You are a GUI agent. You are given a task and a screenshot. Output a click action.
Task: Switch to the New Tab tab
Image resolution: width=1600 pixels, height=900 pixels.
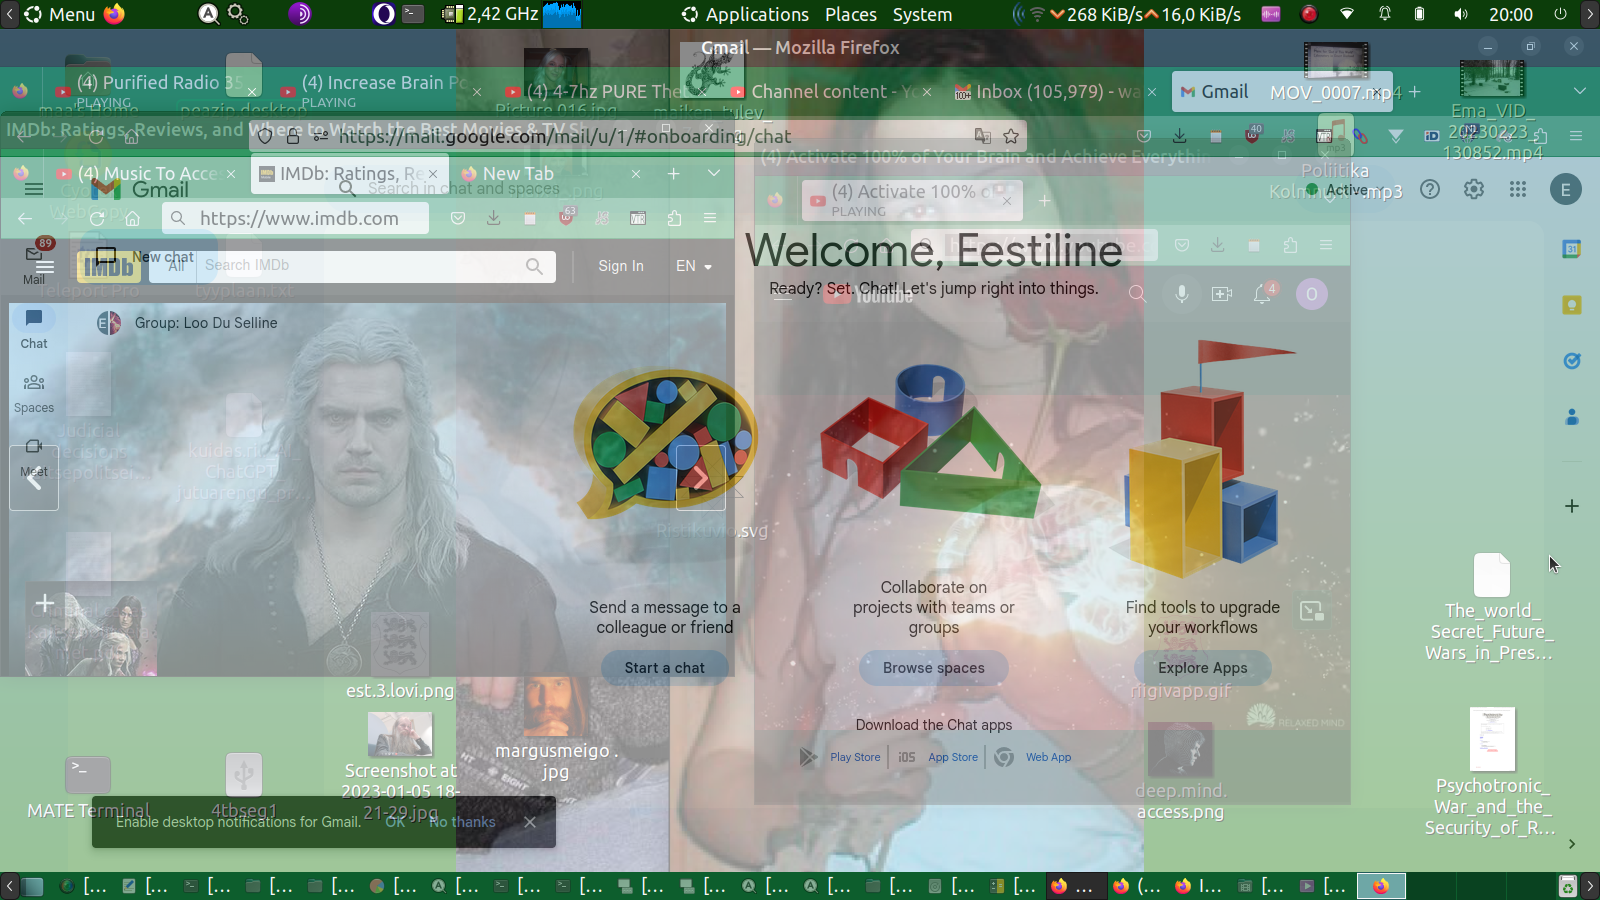(x=550, y=173)
